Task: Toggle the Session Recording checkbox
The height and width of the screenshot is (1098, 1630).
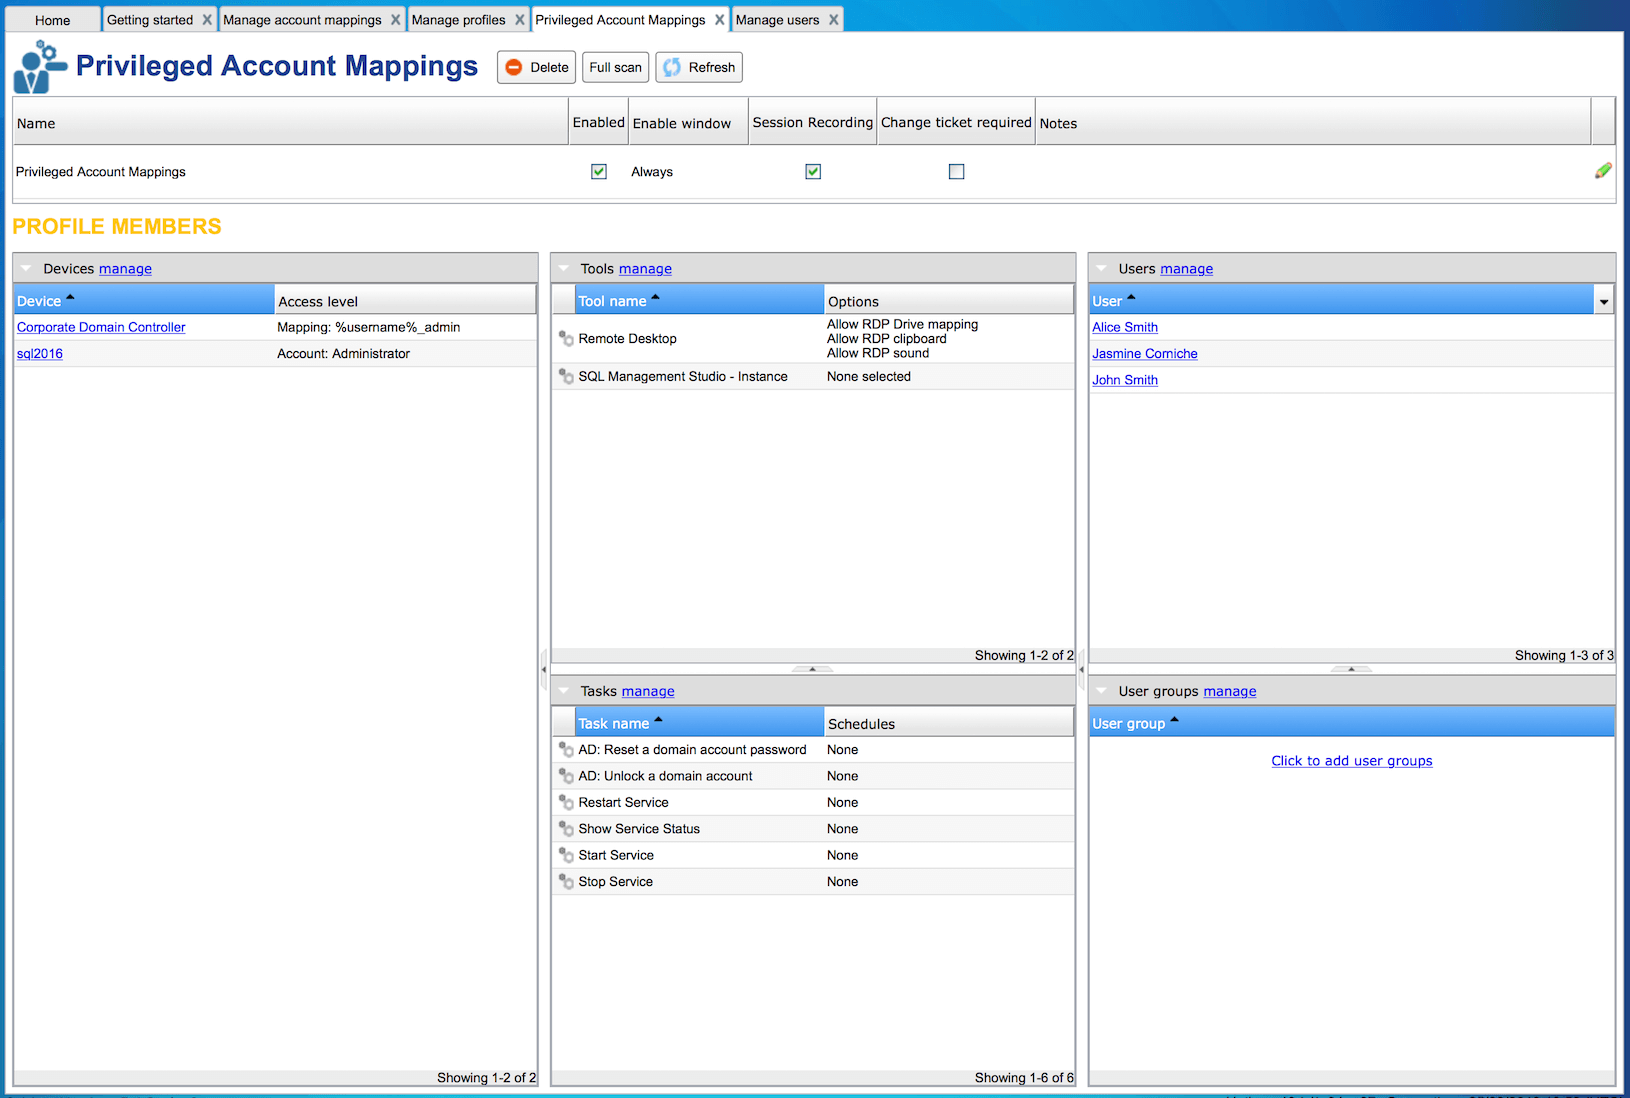Action: (x=813, y=172)
